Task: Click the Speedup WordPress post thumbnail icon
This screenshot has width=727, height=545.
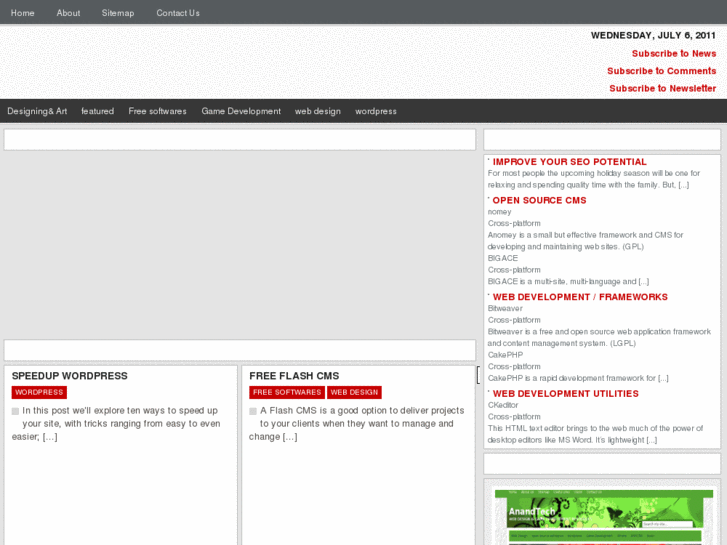Action: point(15,411)
